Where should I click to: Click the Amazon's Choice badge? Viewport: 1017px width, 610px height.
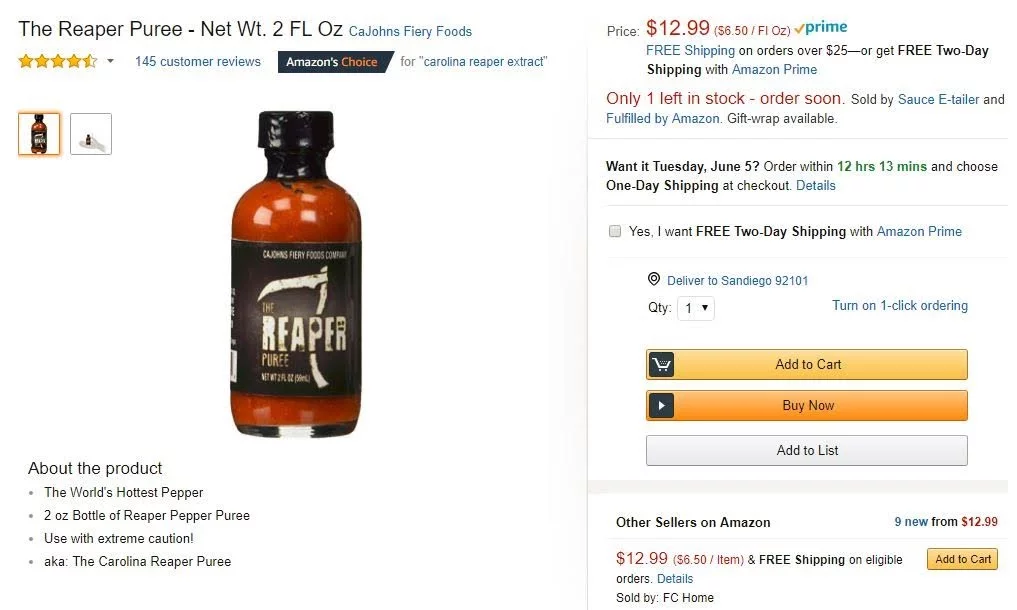pos(334,62)
